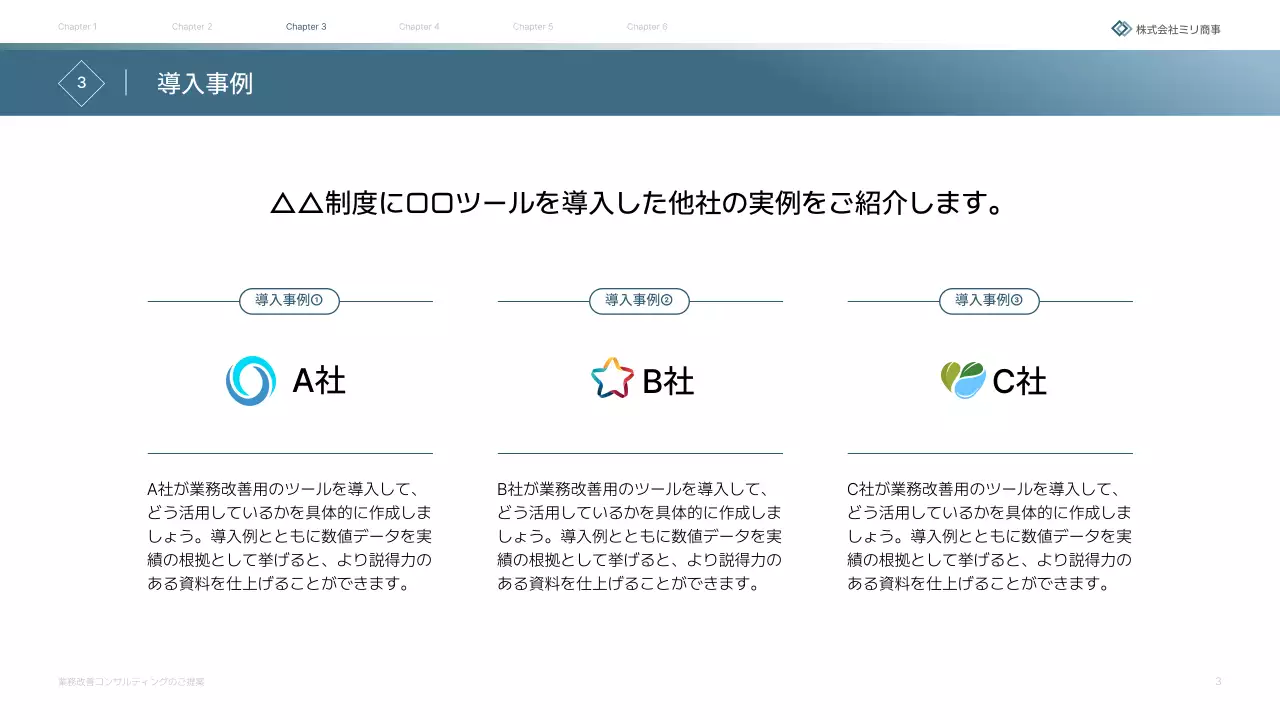This screenshot has width=1280, height=720.
Task: Click the C社 green leaf logo
Action: point(962,380)
